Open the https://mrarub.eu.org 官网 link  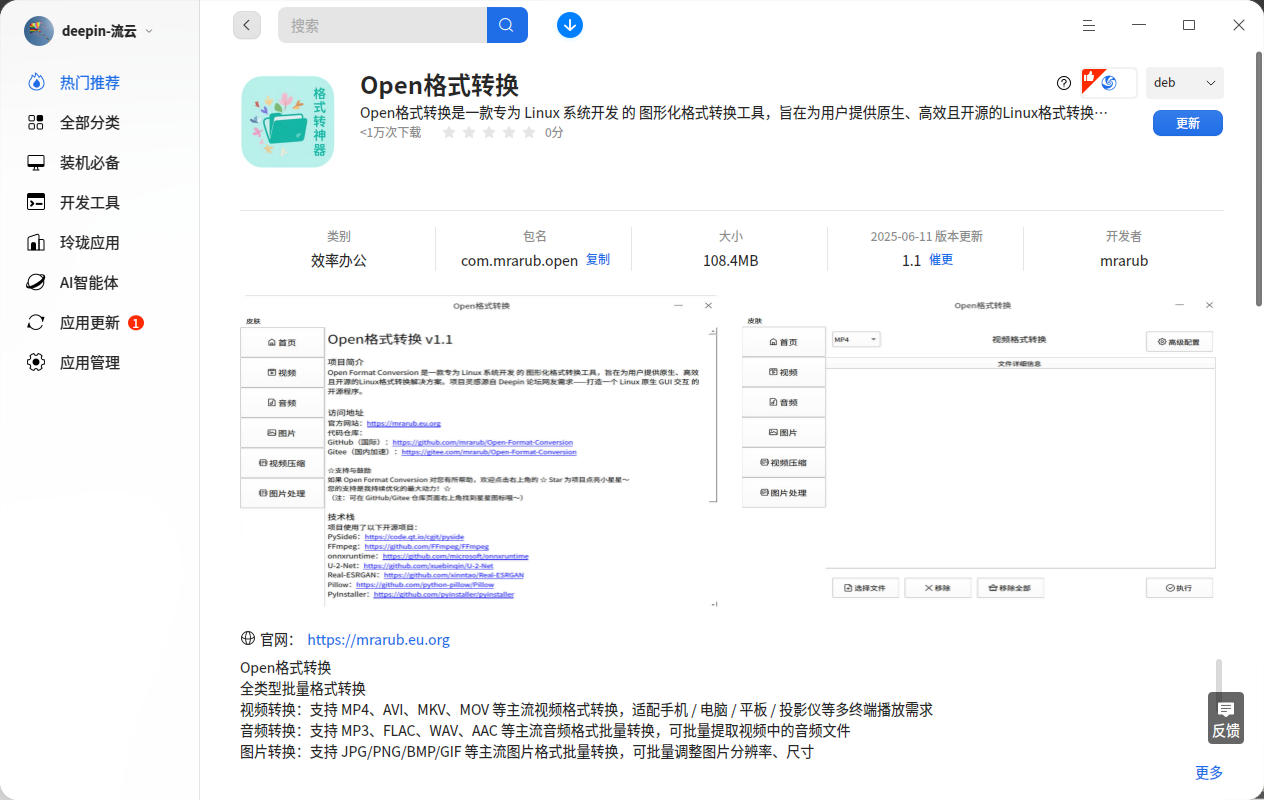coord(379,640)
